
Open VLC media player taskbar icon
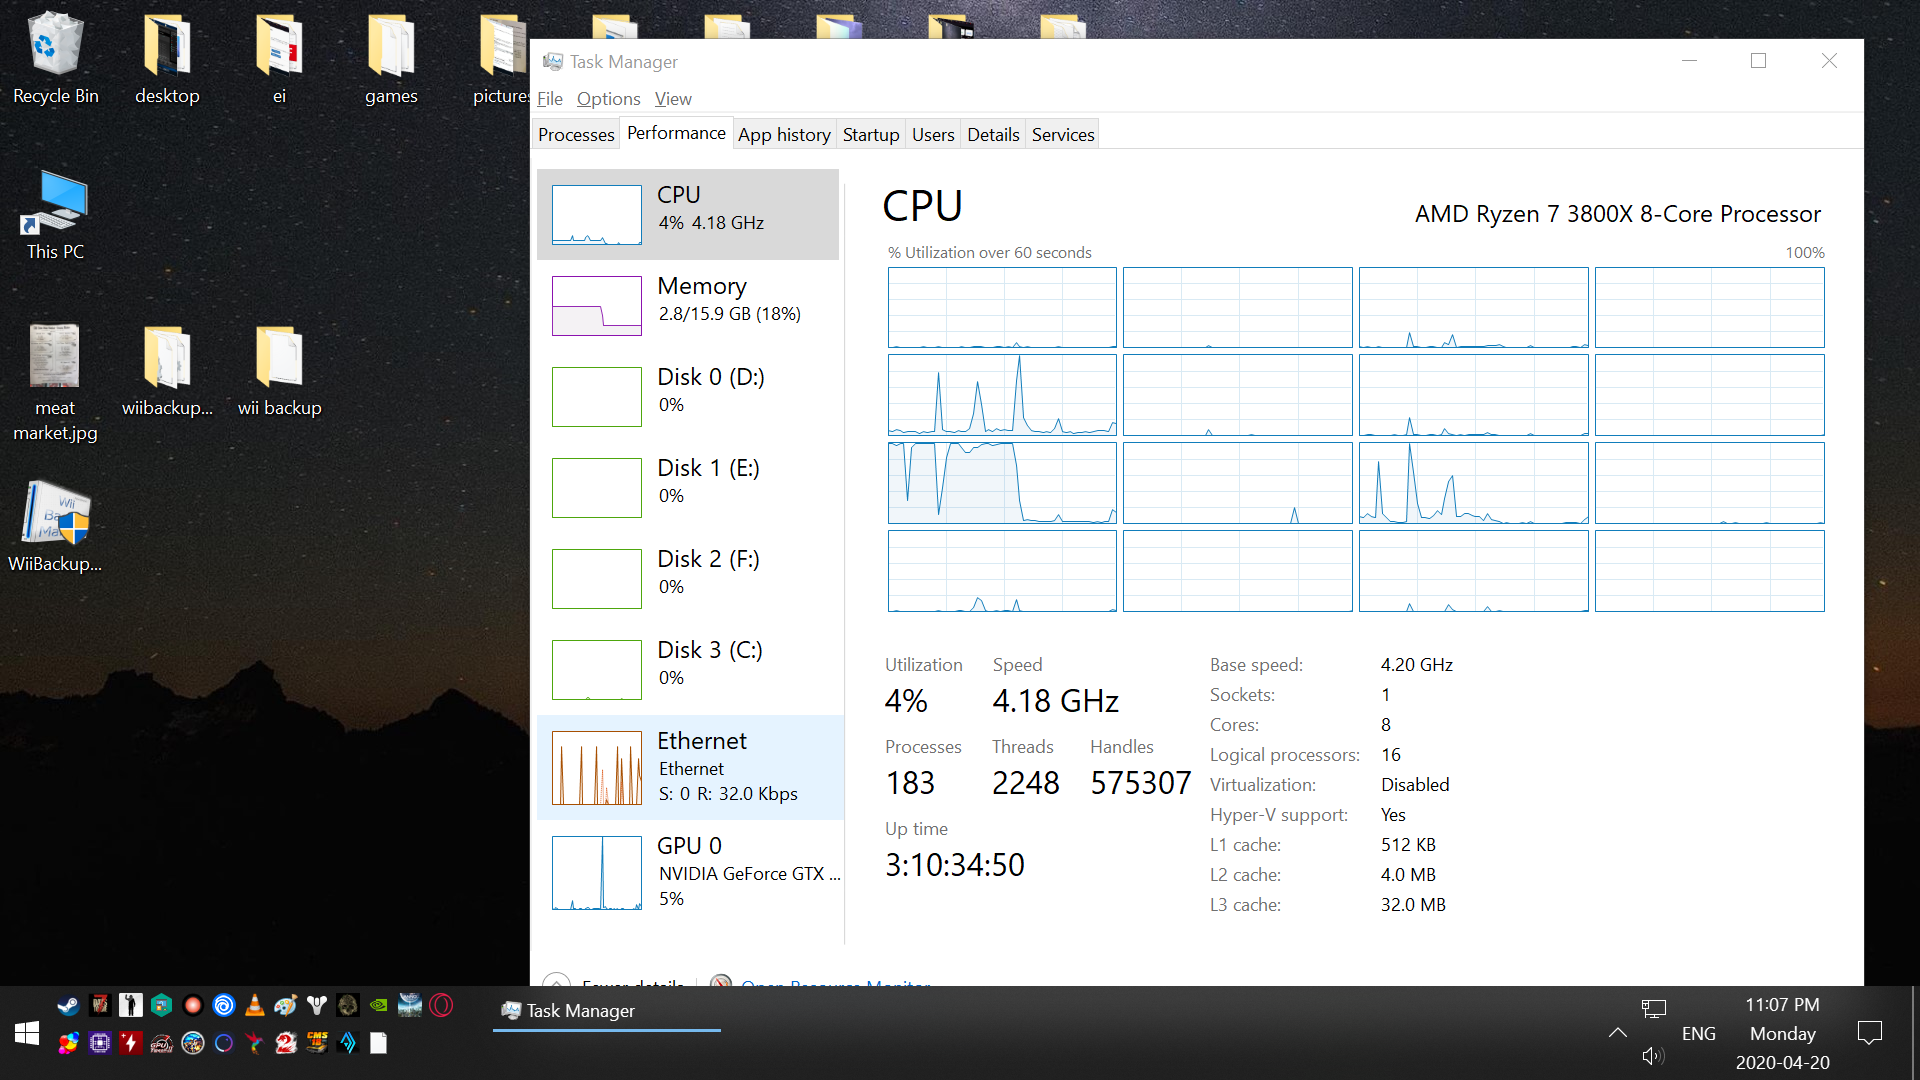click(x=255, y=1005)
